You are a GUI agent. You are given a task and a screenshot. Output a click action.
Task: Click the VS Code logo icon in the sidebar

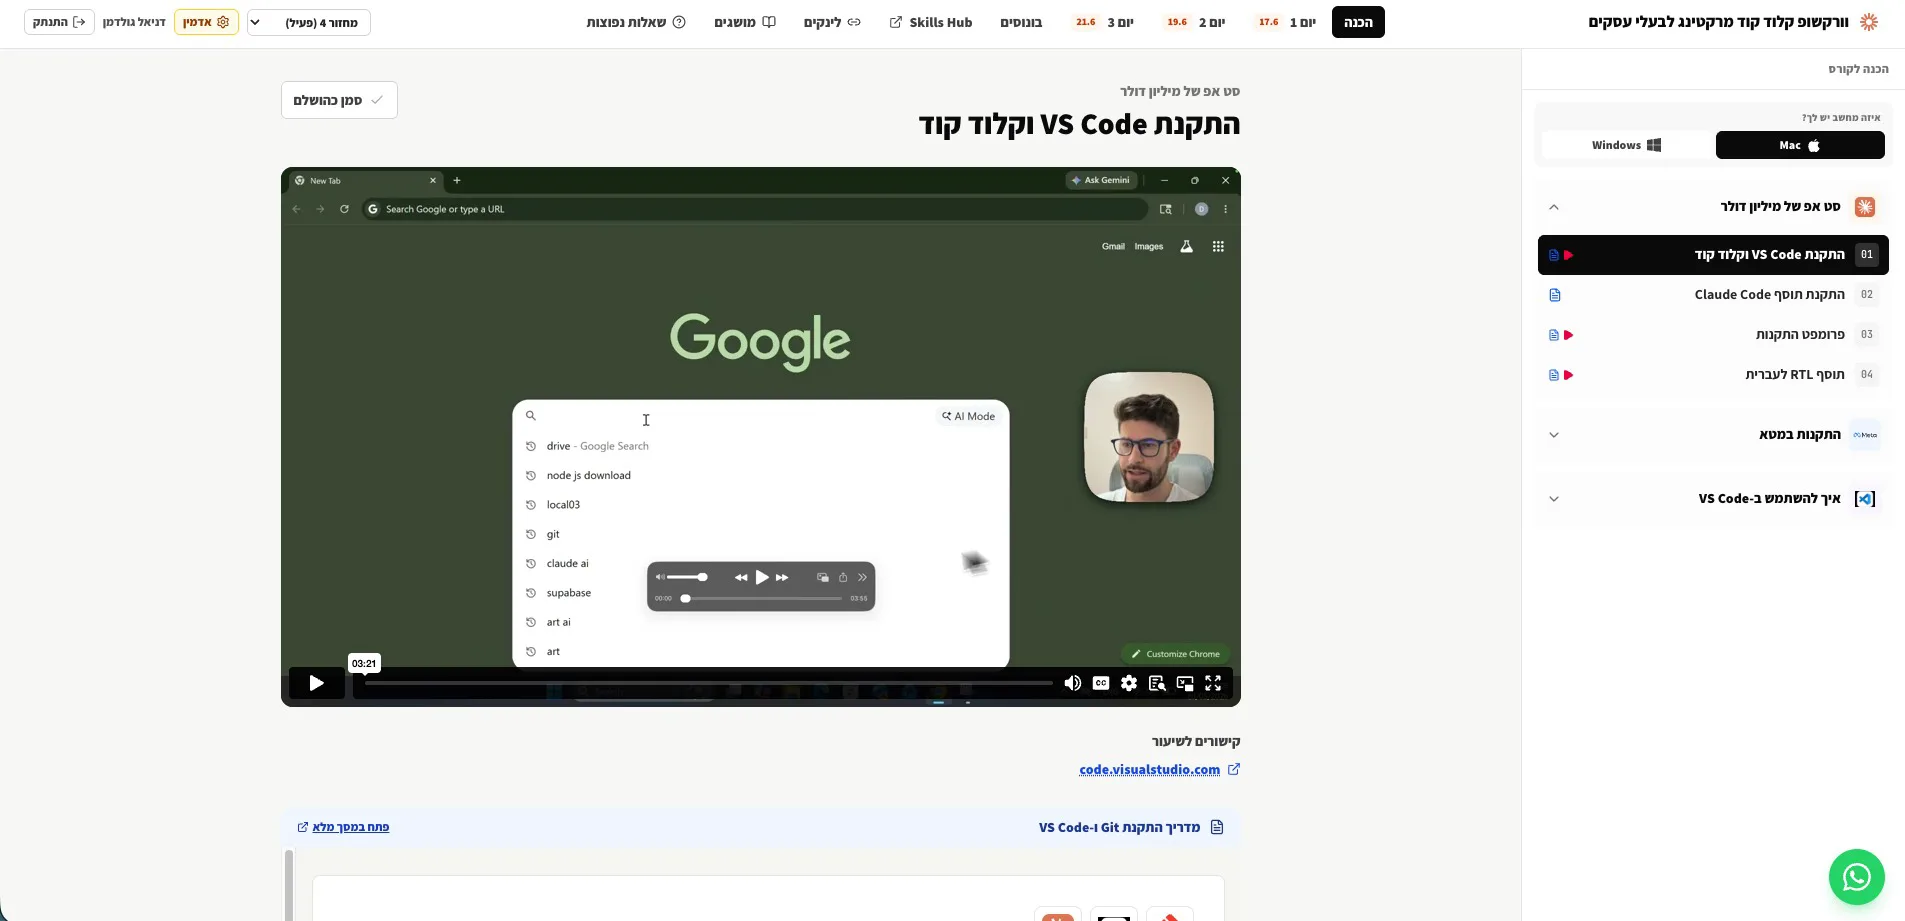pos(1865,499)
